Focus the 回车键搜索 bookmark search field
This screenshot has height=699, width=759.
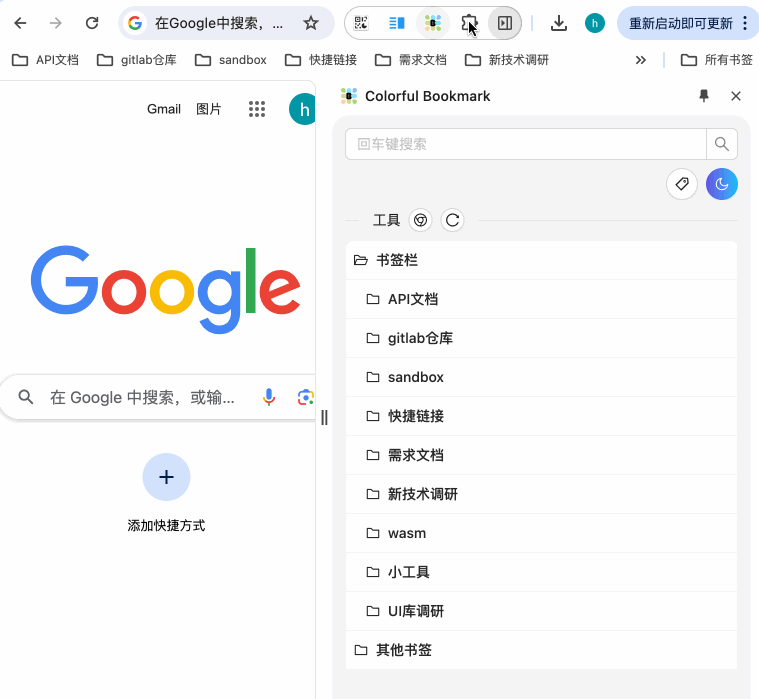click(x=526, y=144)
